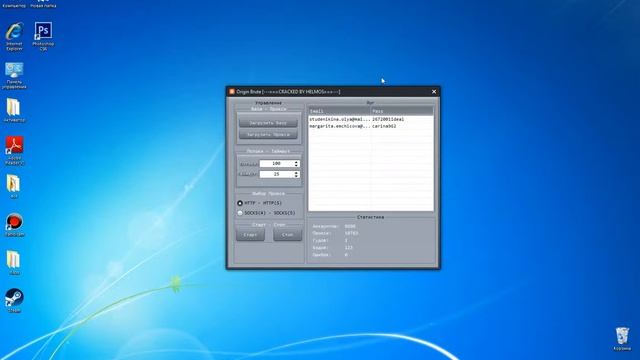Click the Загрузить Базу button
This screenshot has width=640, height=360.
268,123
